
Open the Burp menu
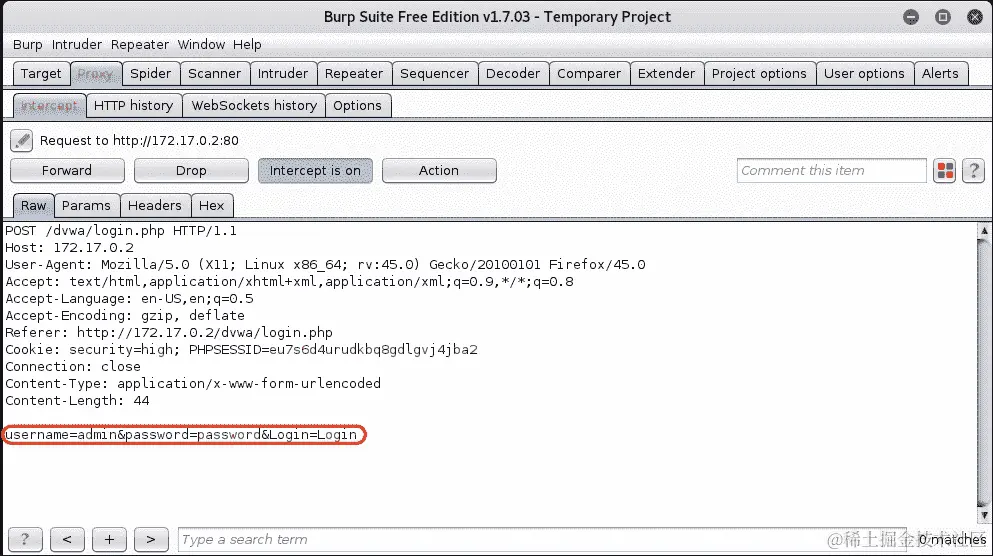coord(28,44)
